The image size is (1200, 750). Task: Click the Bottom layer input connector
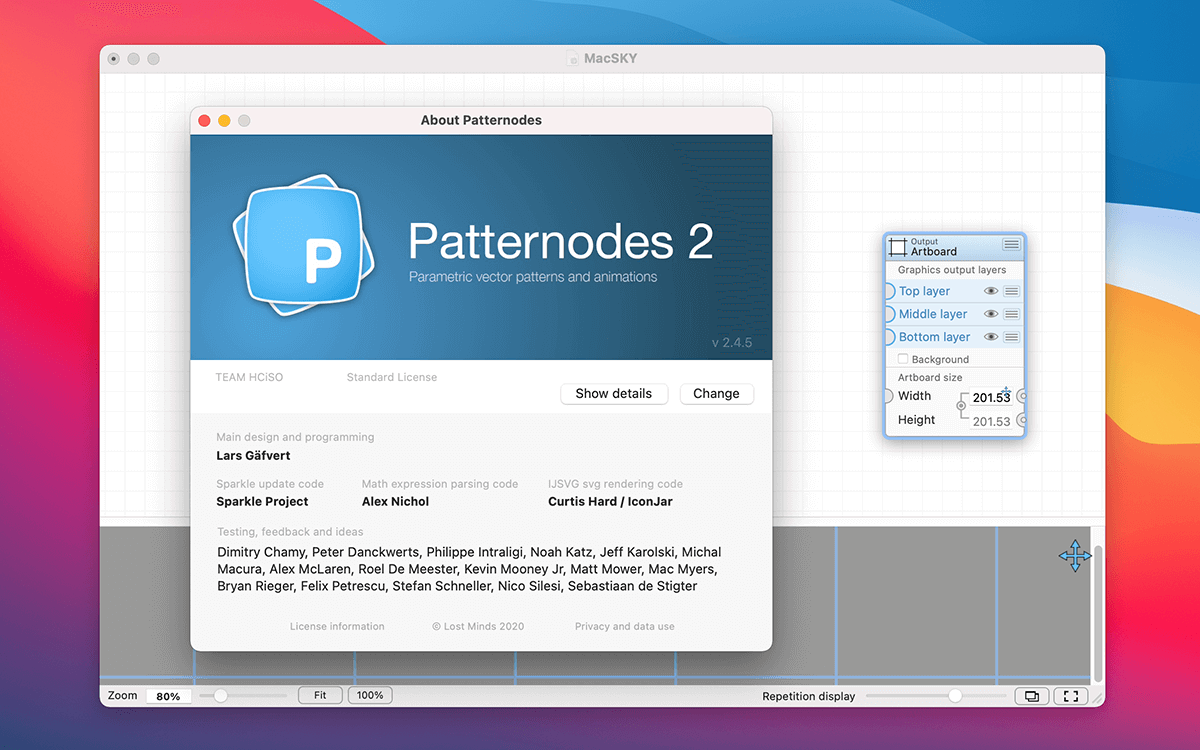click(888, 337)
